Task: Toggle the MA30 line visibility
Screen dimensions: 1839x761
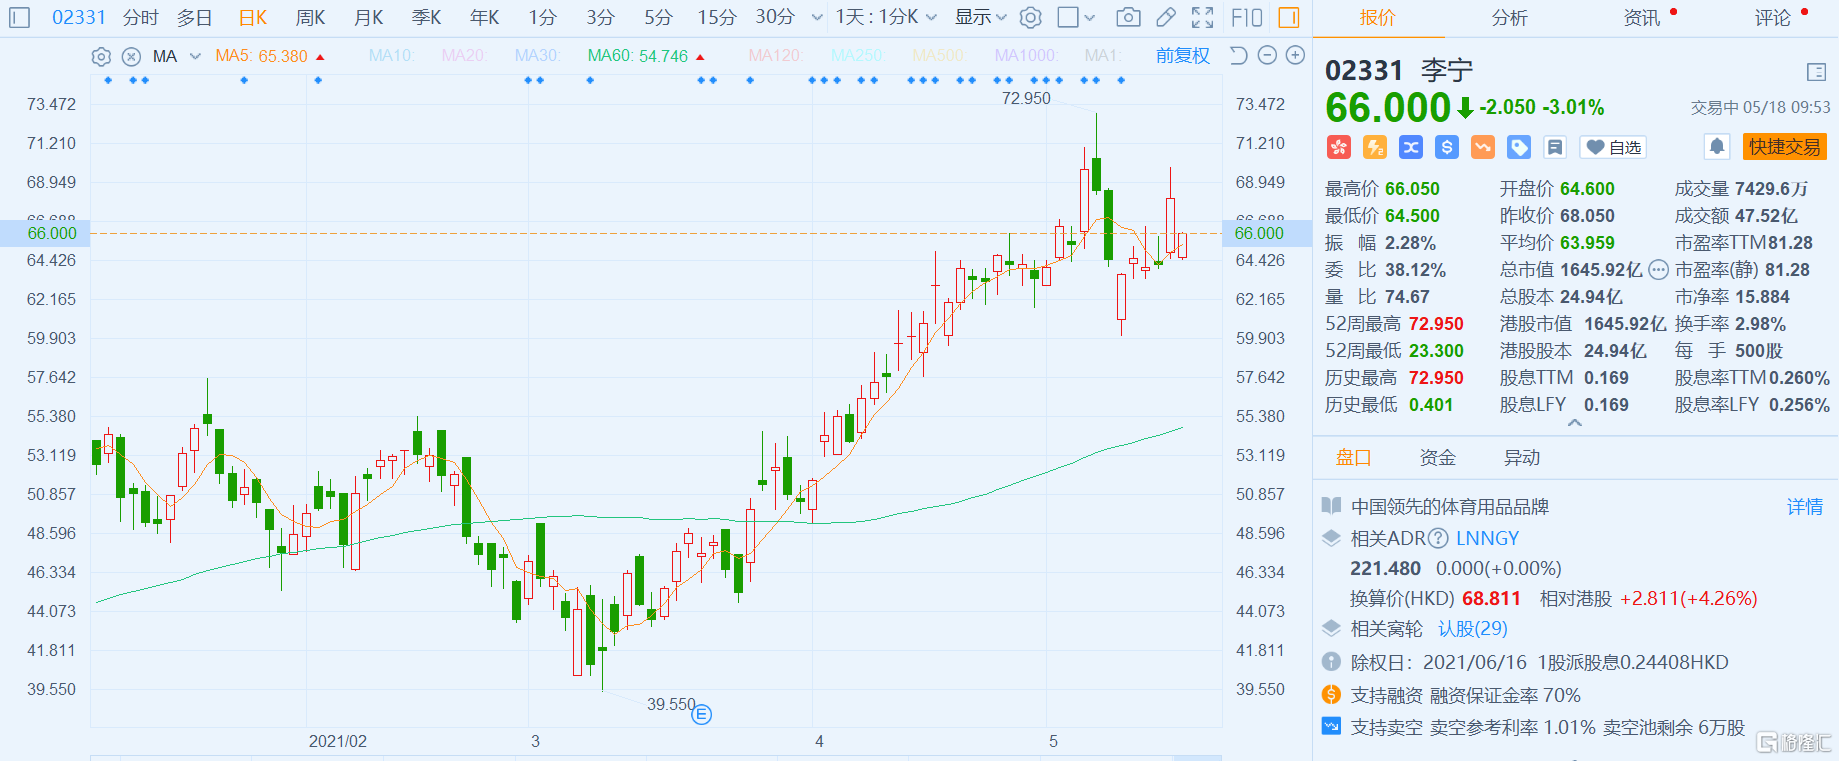Action: pyautogui.click(x=537, y=56)
